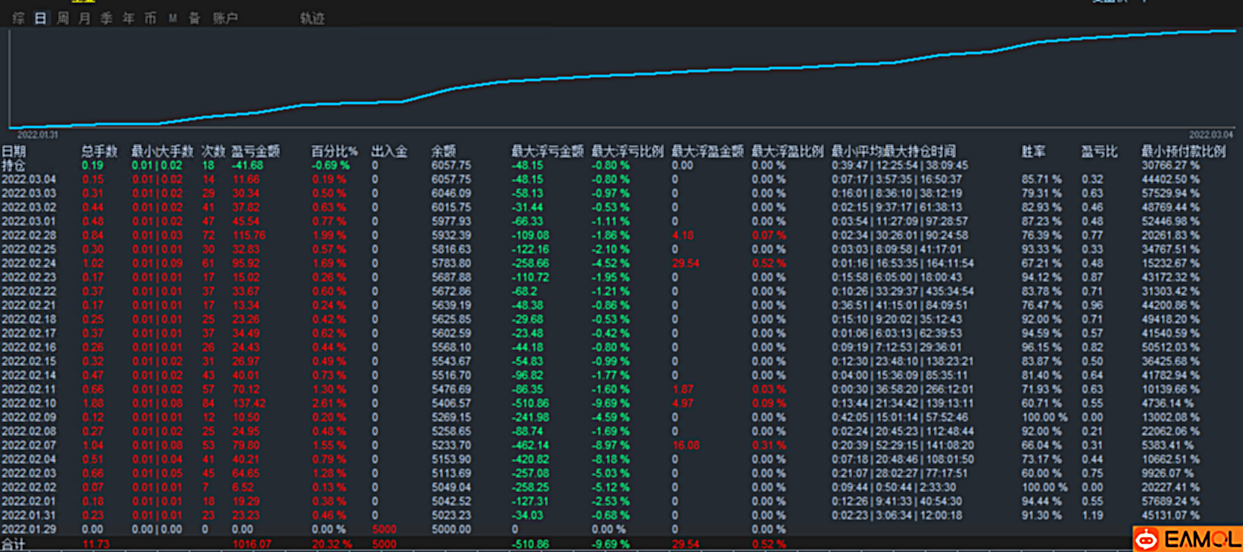Click the 最大浮亏金额 column header
1243x552 pixels.
pos(548,152)
